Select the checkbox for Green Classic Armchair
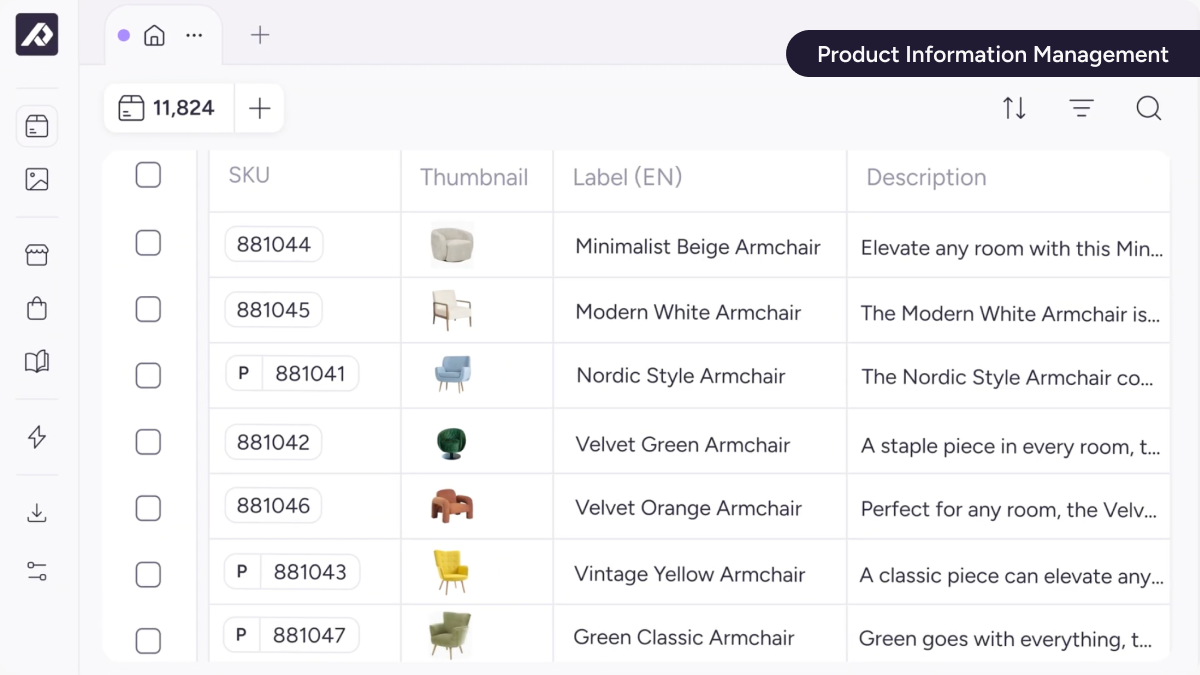The height and width of the screenshot is (675, 1200). click(148, 640)
